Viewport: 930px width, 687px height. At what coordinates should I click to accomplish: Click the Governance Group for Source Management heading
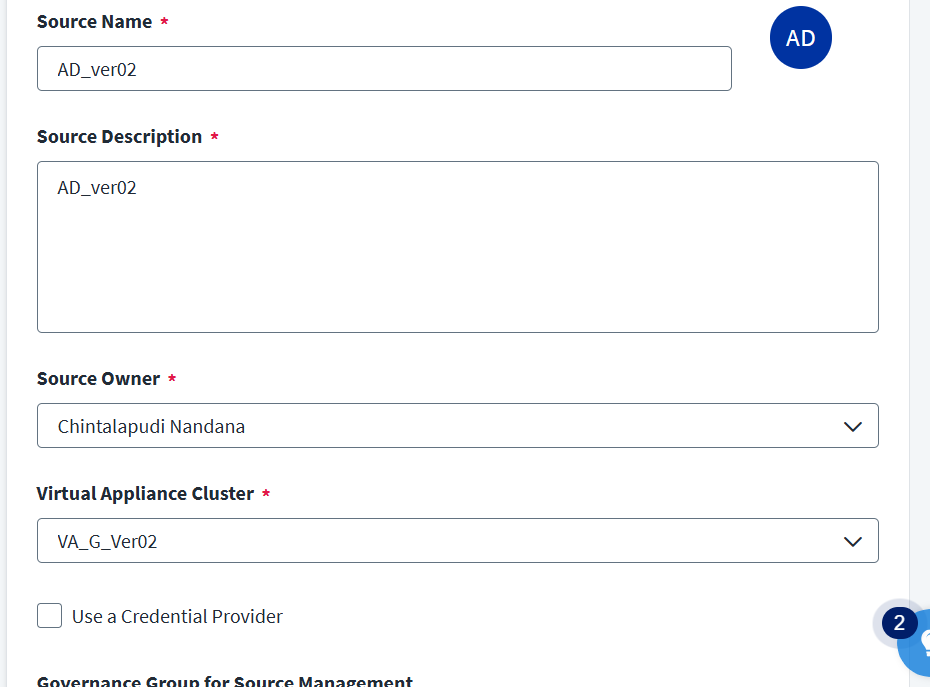[x=224, y=681]
